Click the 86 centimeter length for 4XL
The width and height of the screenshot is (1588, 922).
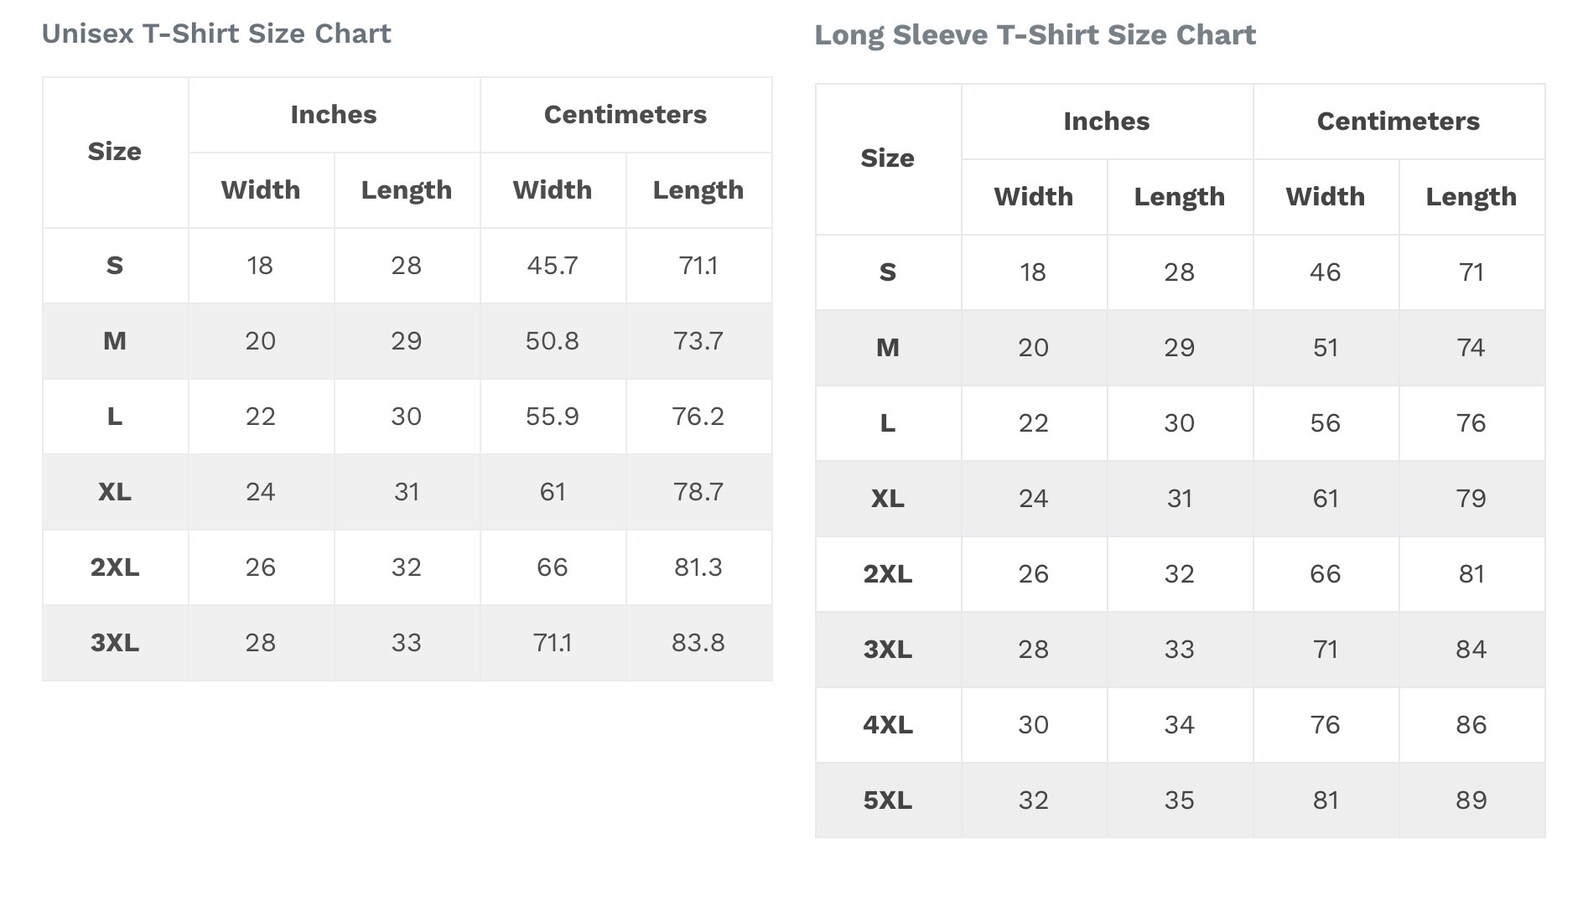1471,725
